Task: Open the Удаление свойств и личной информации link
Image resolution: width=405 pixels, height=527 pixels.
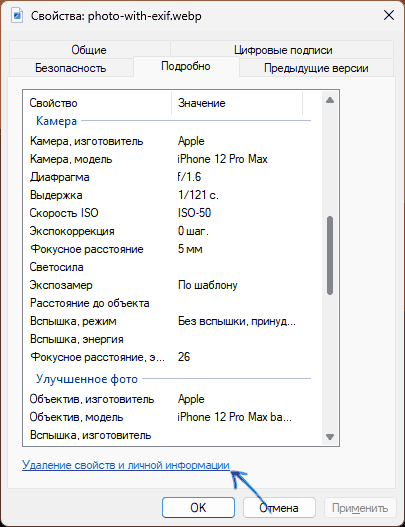Action: pos(126,465)
